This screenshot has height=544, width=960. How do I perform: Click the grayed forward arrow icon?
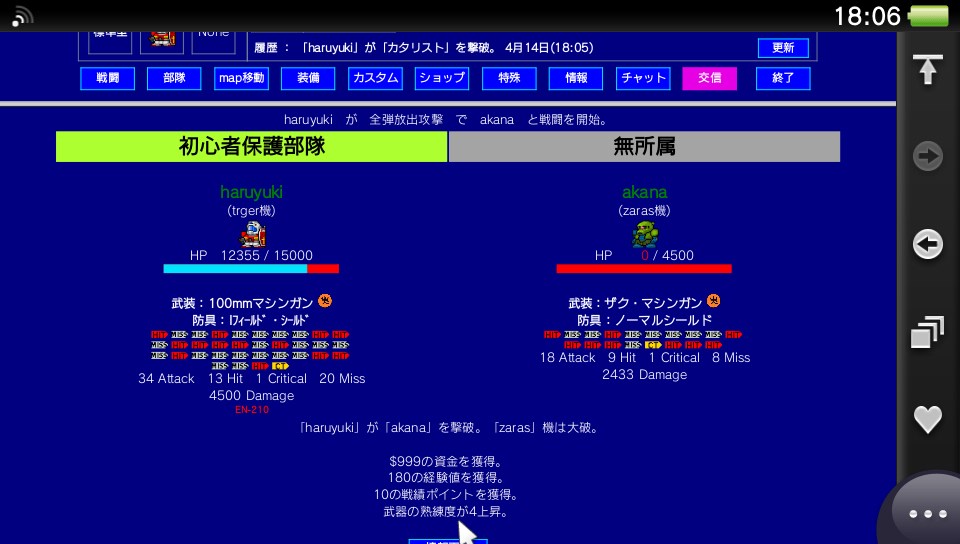928,156
